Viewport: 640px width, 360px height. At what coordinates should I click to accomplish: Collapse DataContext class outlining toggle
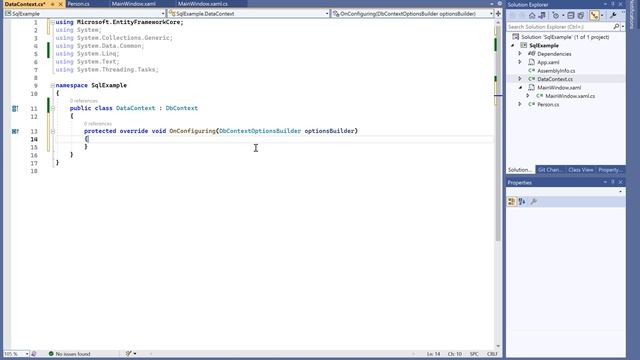point(53,108)
